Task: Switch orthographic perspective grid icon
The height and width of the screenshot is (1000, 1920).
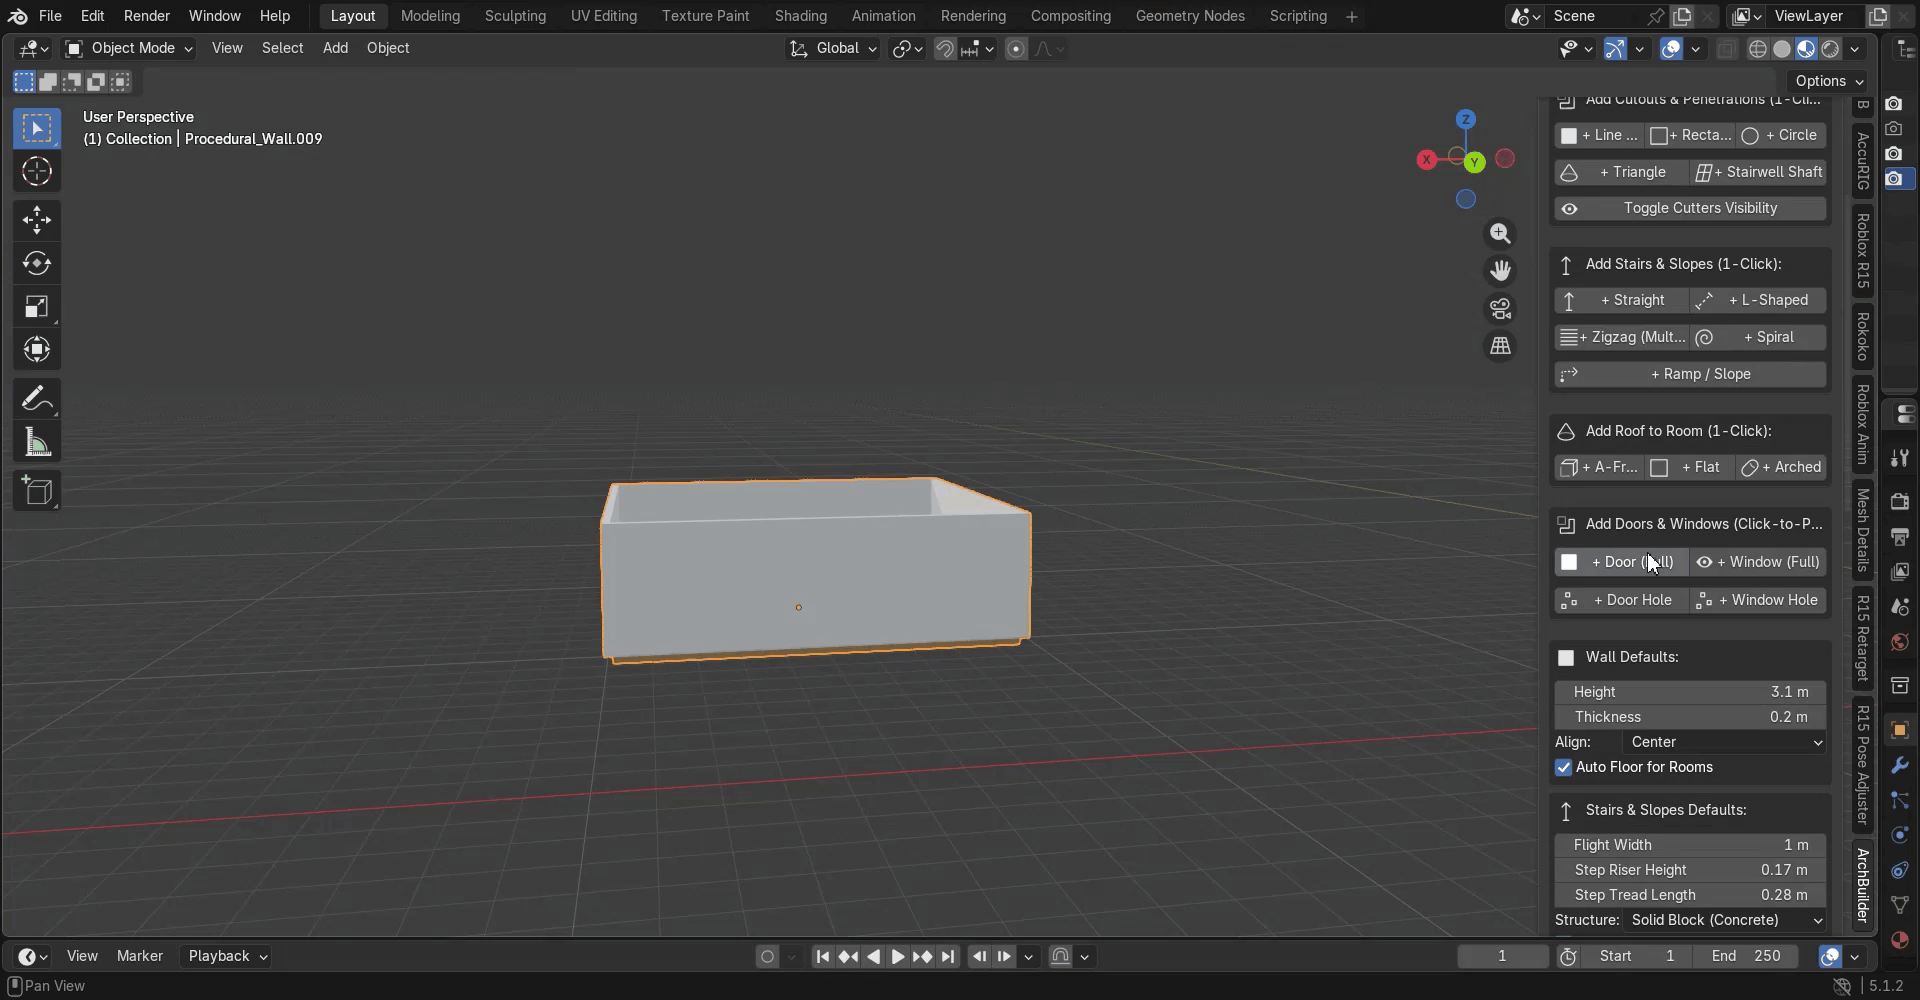Action: pos(1500,346)
